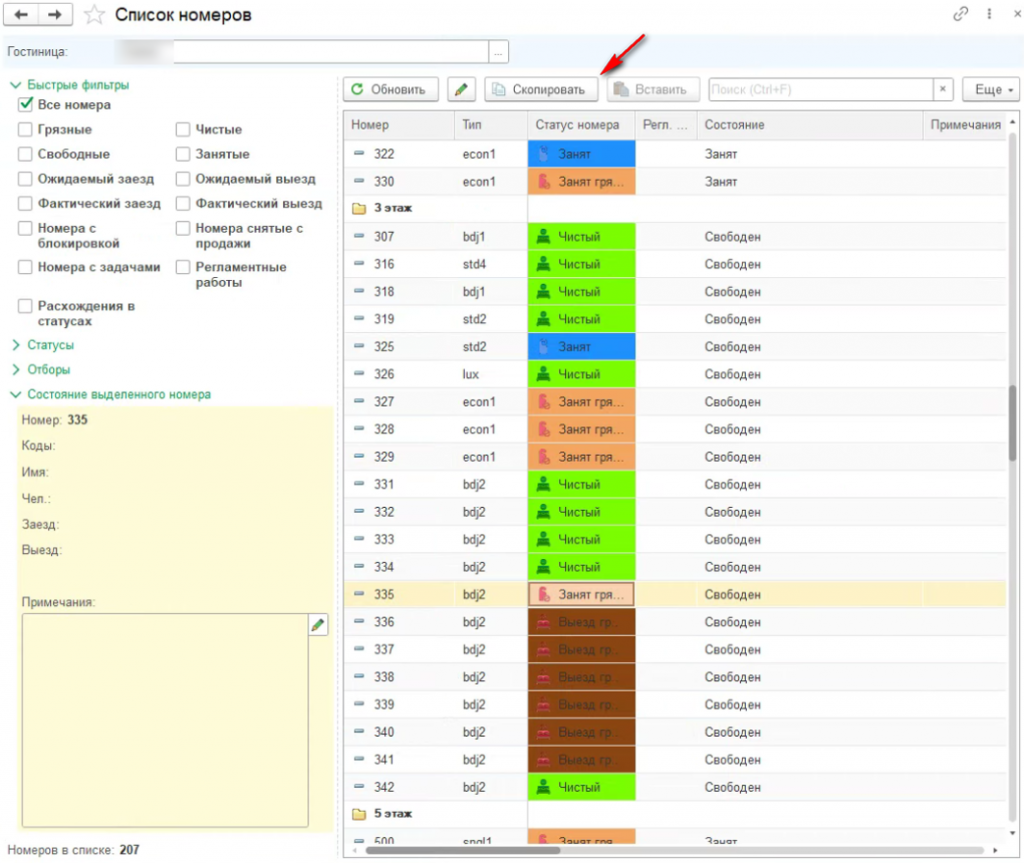Click the pencil edit icon in toolbar
Viewport: 1024px width, 863px height.
[x=461, y=90]
